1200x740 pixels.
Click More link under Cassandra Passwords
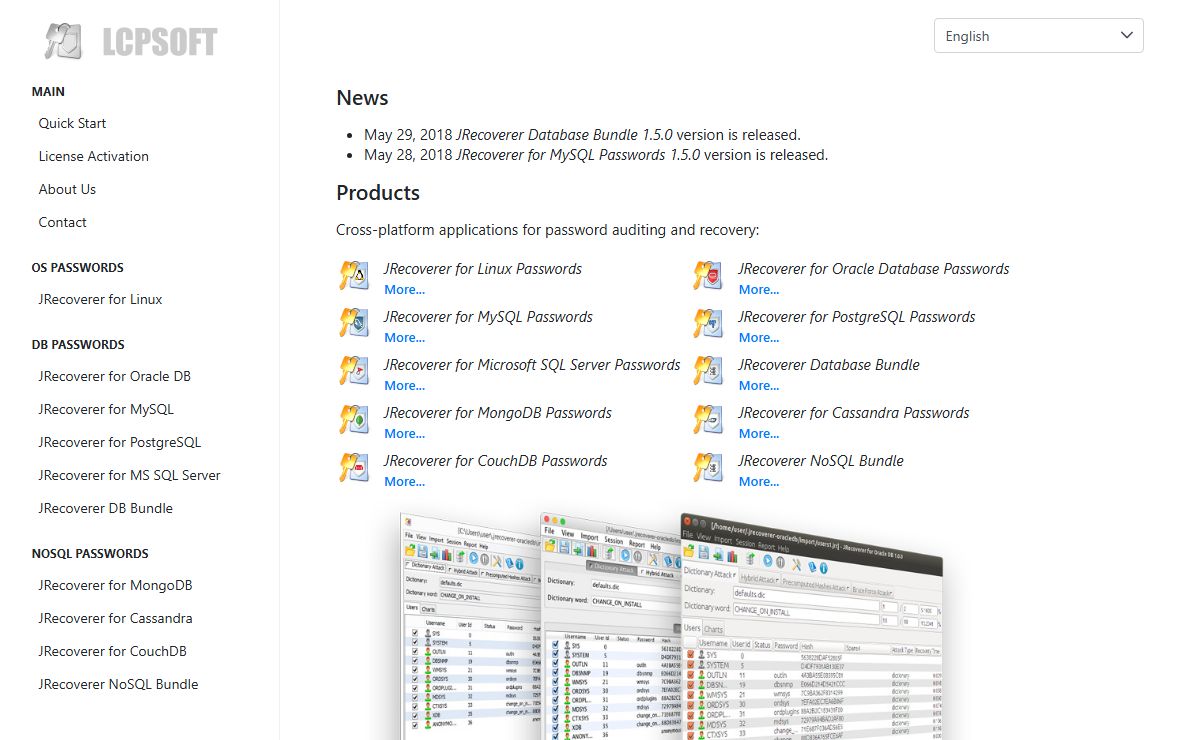pyautogui.click(x=759, y=434)
